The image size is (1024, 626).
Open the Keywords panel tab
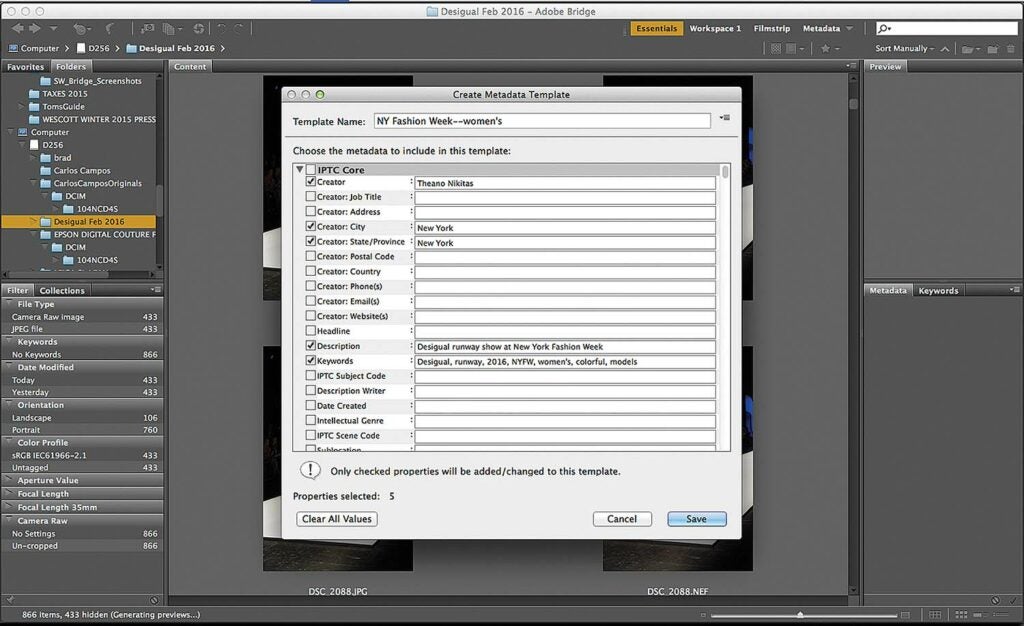click(x=938, y=290)
